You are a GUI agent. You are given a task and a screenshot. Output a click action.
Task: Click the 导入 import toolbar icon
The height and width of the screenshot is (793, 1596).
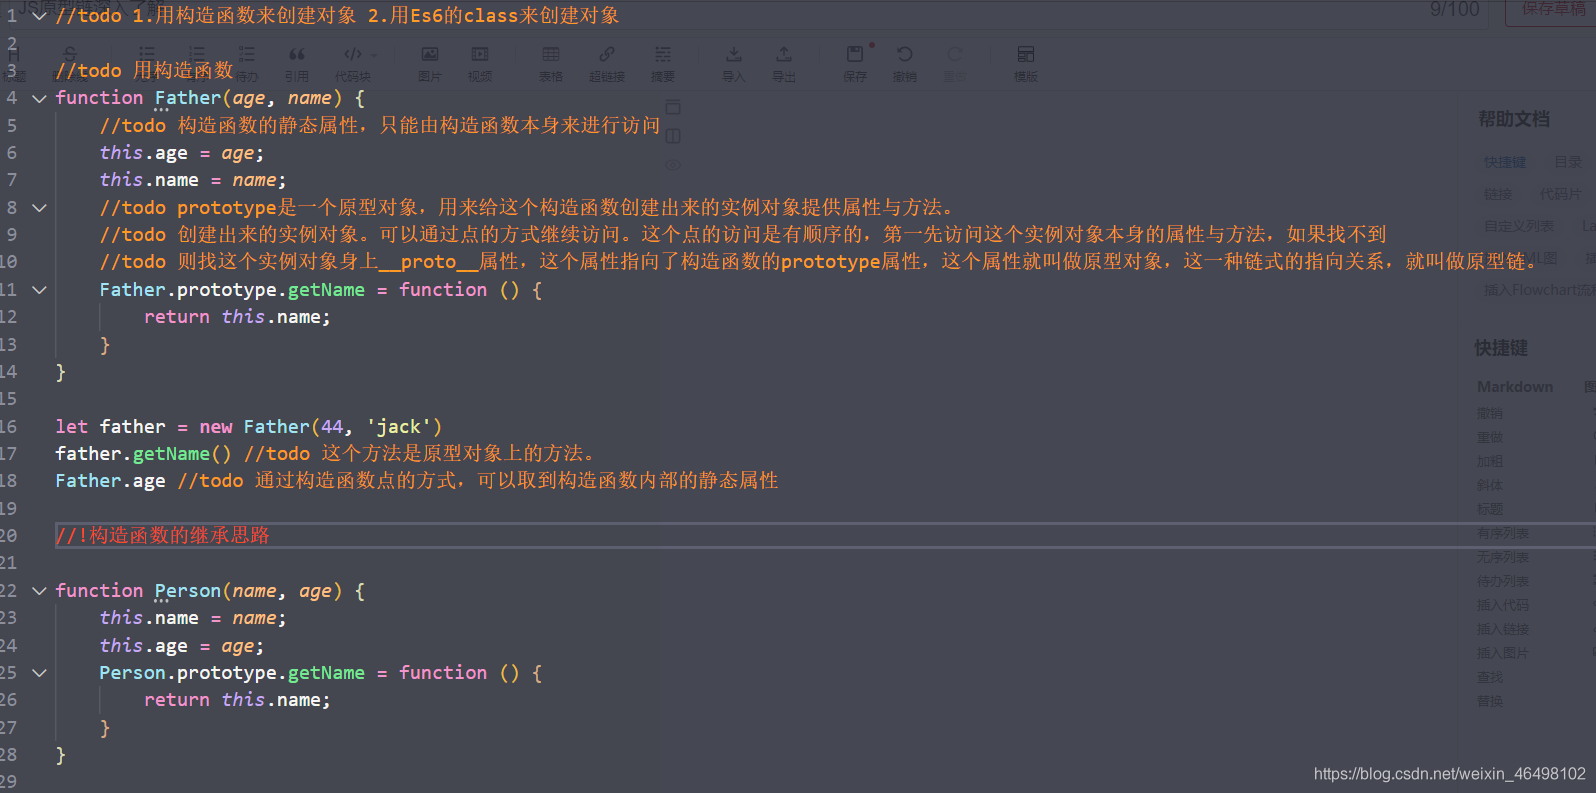click(x=734, y=54)
